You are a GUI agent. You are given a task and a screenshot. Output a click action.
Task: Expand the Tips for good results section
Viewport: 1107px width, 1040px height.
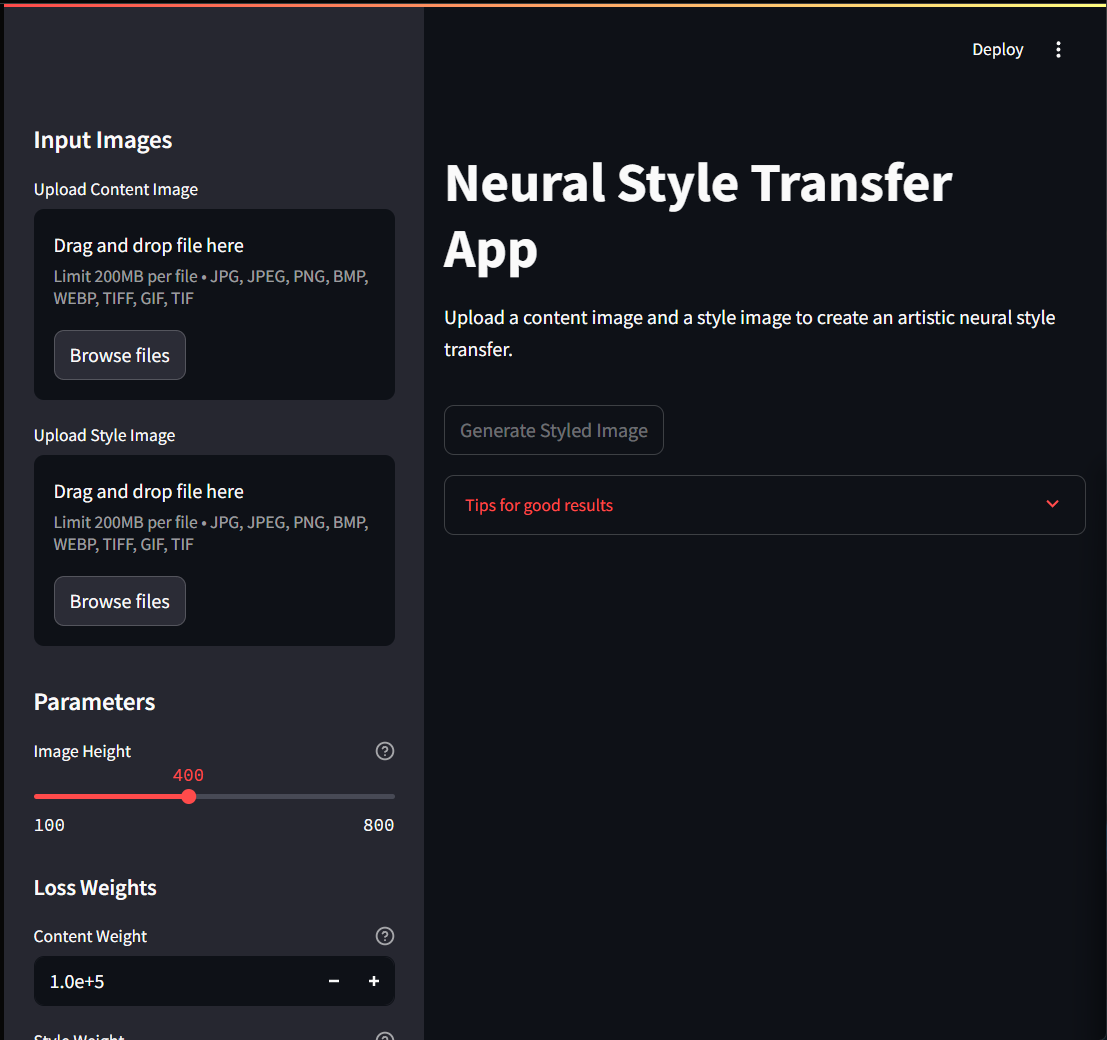tap(540, 505)
